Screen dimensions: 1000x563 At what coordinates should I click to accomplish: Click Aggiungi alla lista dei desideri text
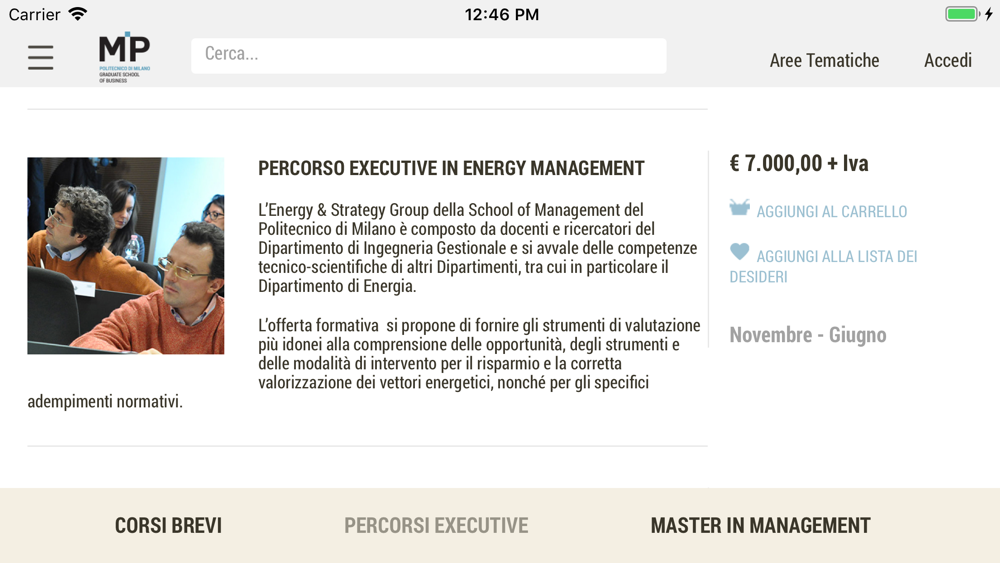pyautogui.click(x=823, y=267)
